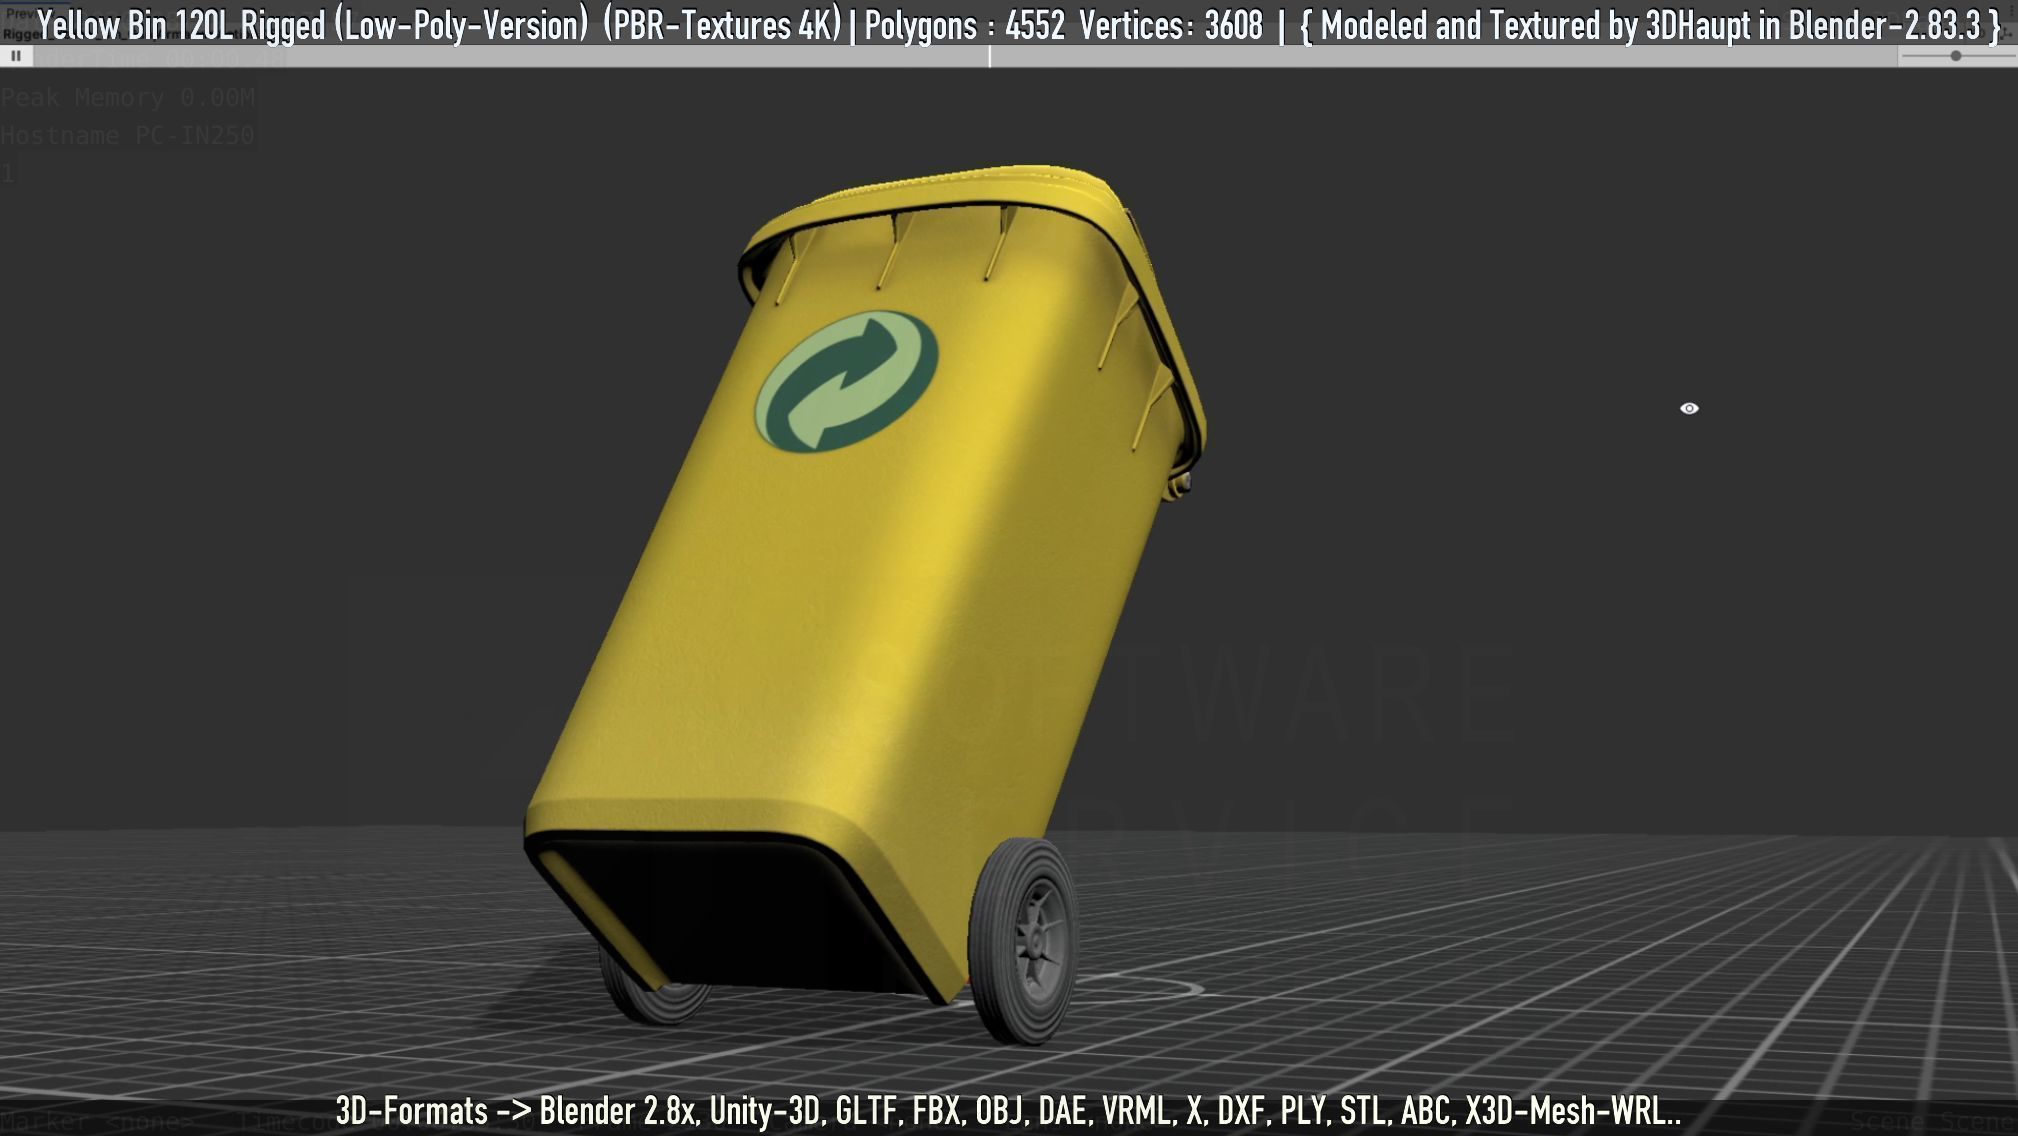The width and height of the screenshot is (2018, 1136).
Task: Pause the playback with the pause button
Action: pos(16,56)
